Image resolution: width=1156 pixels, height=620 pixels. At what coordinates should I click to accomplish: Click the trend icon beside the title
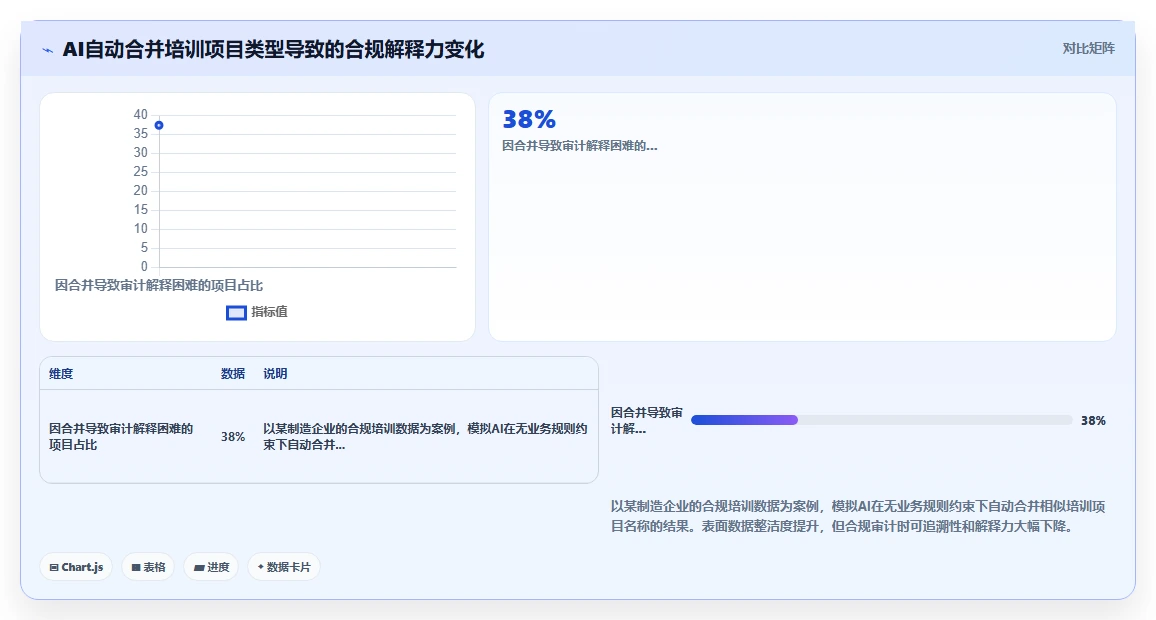coord(48,50)
